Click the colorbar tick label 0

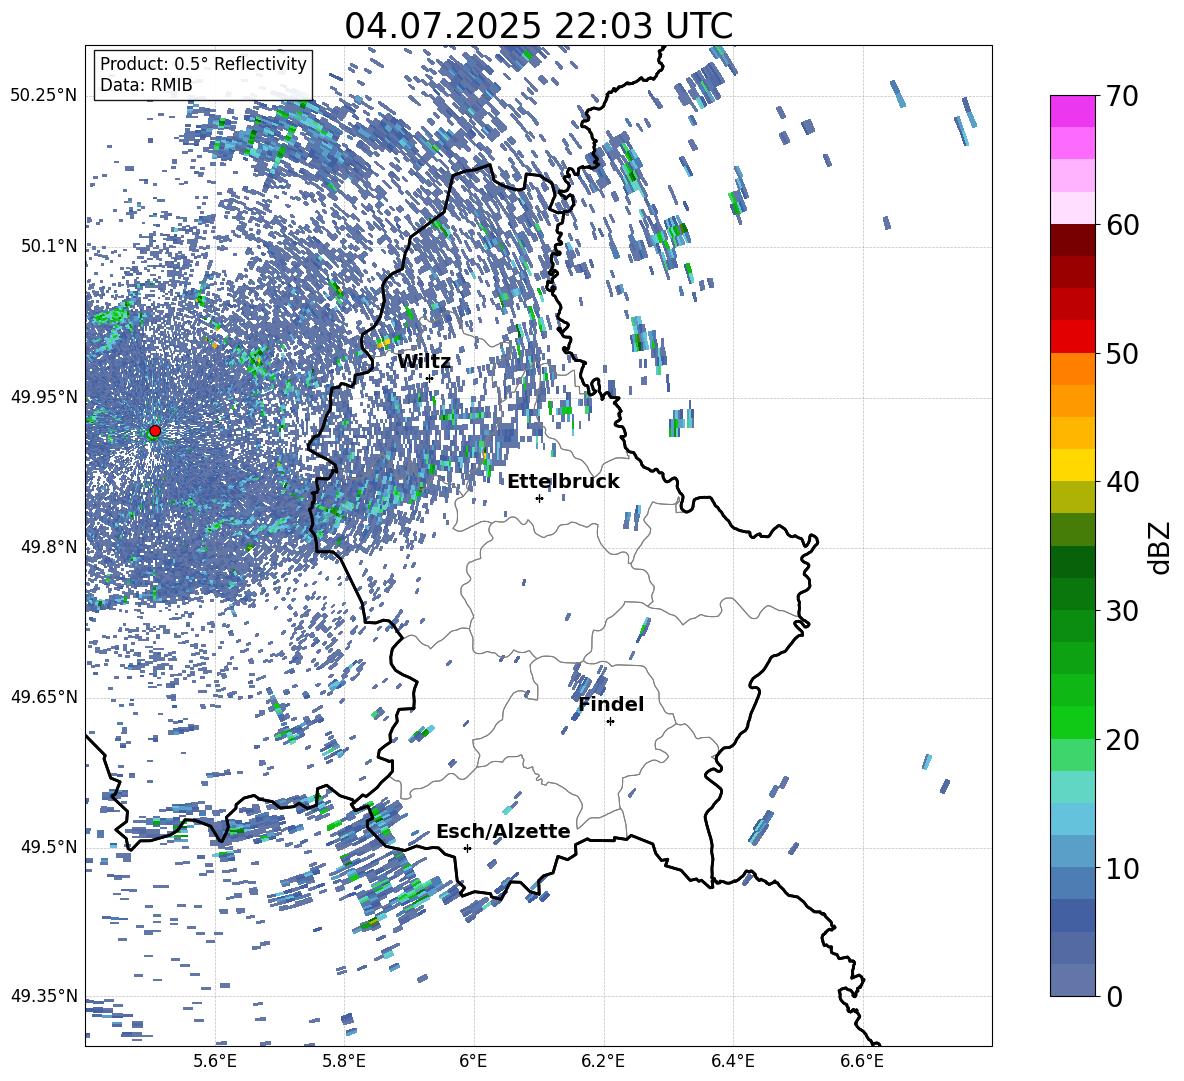(x=1114, y=996)
